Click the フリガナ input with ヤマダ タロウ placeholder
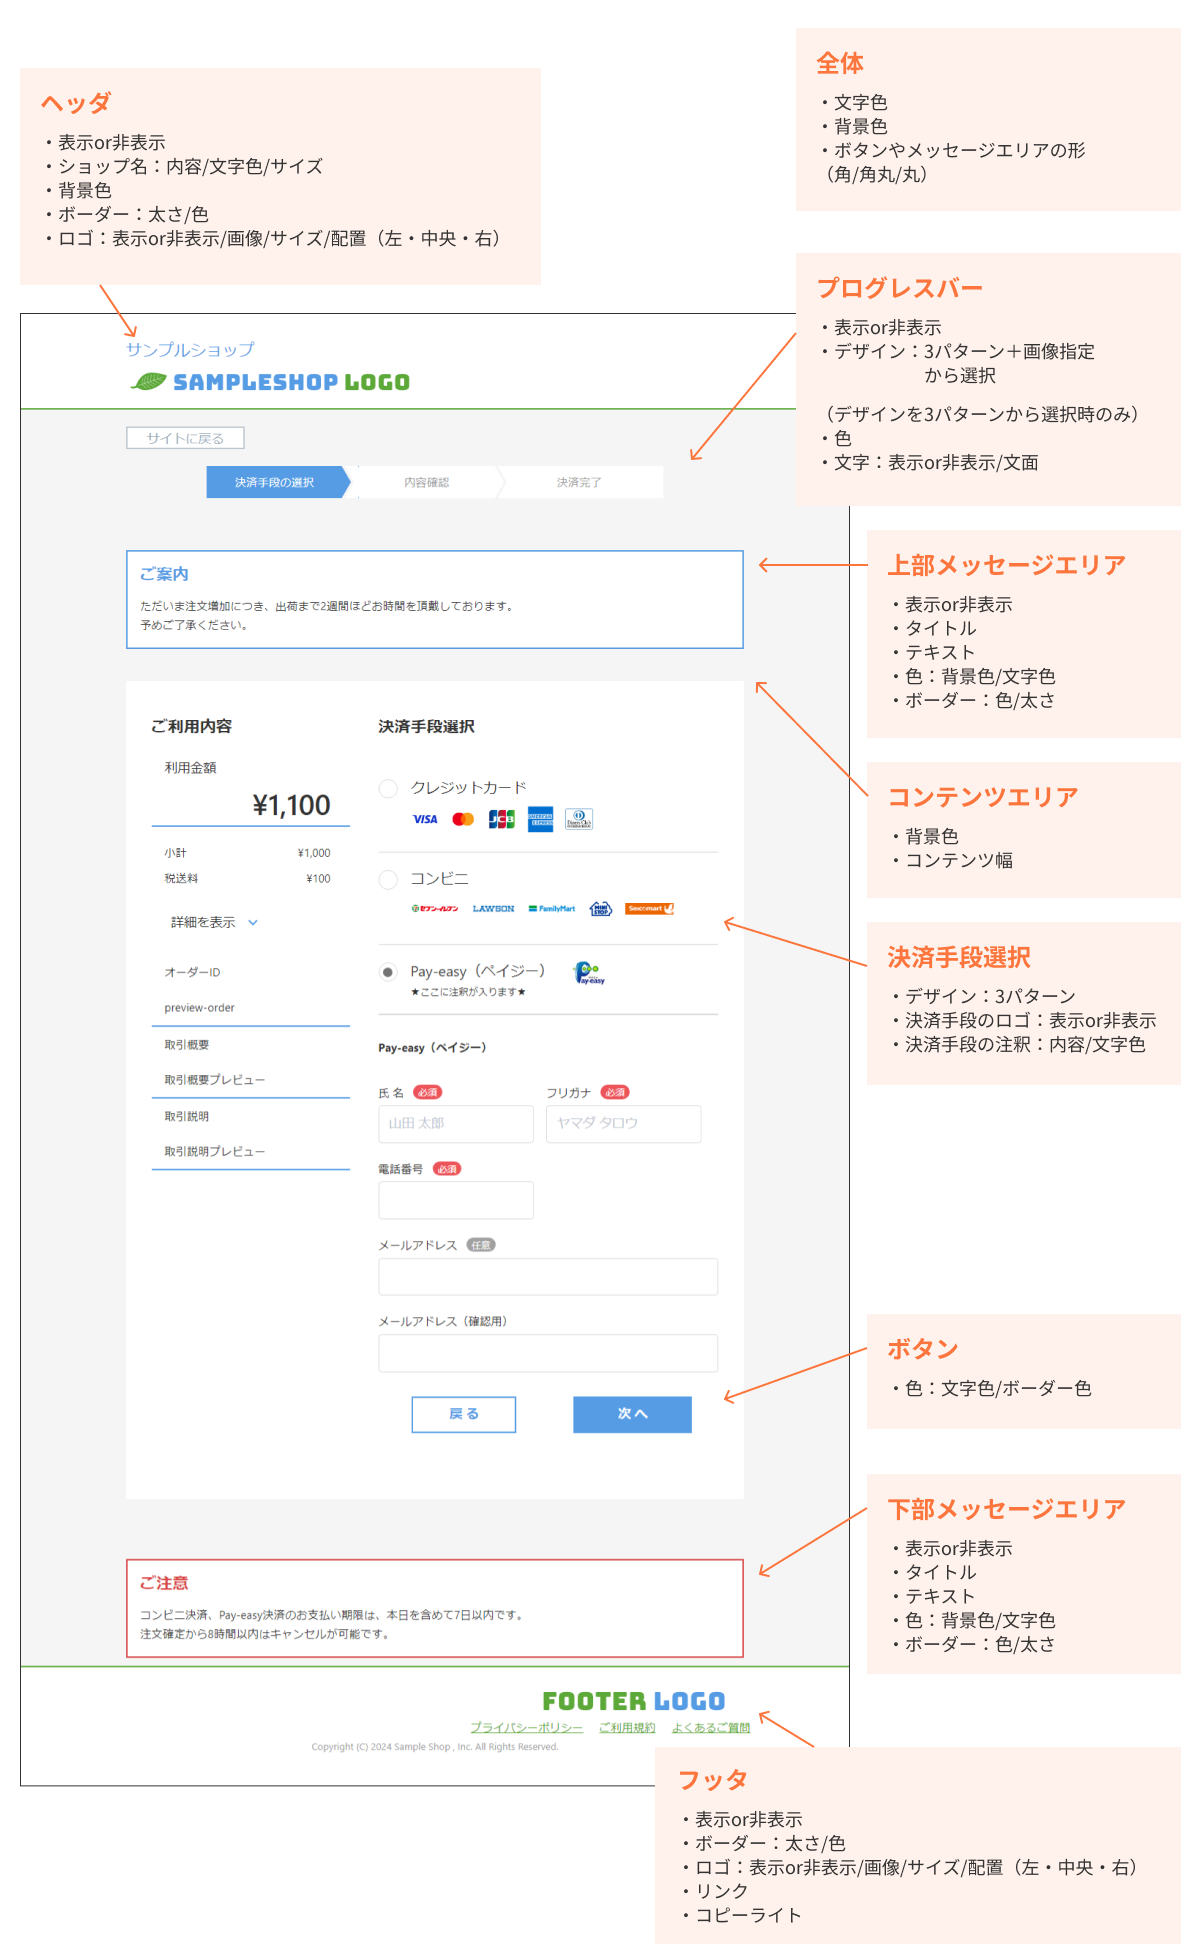This screenshot has width=1200, height=1956. click(x=624, y=1124)
